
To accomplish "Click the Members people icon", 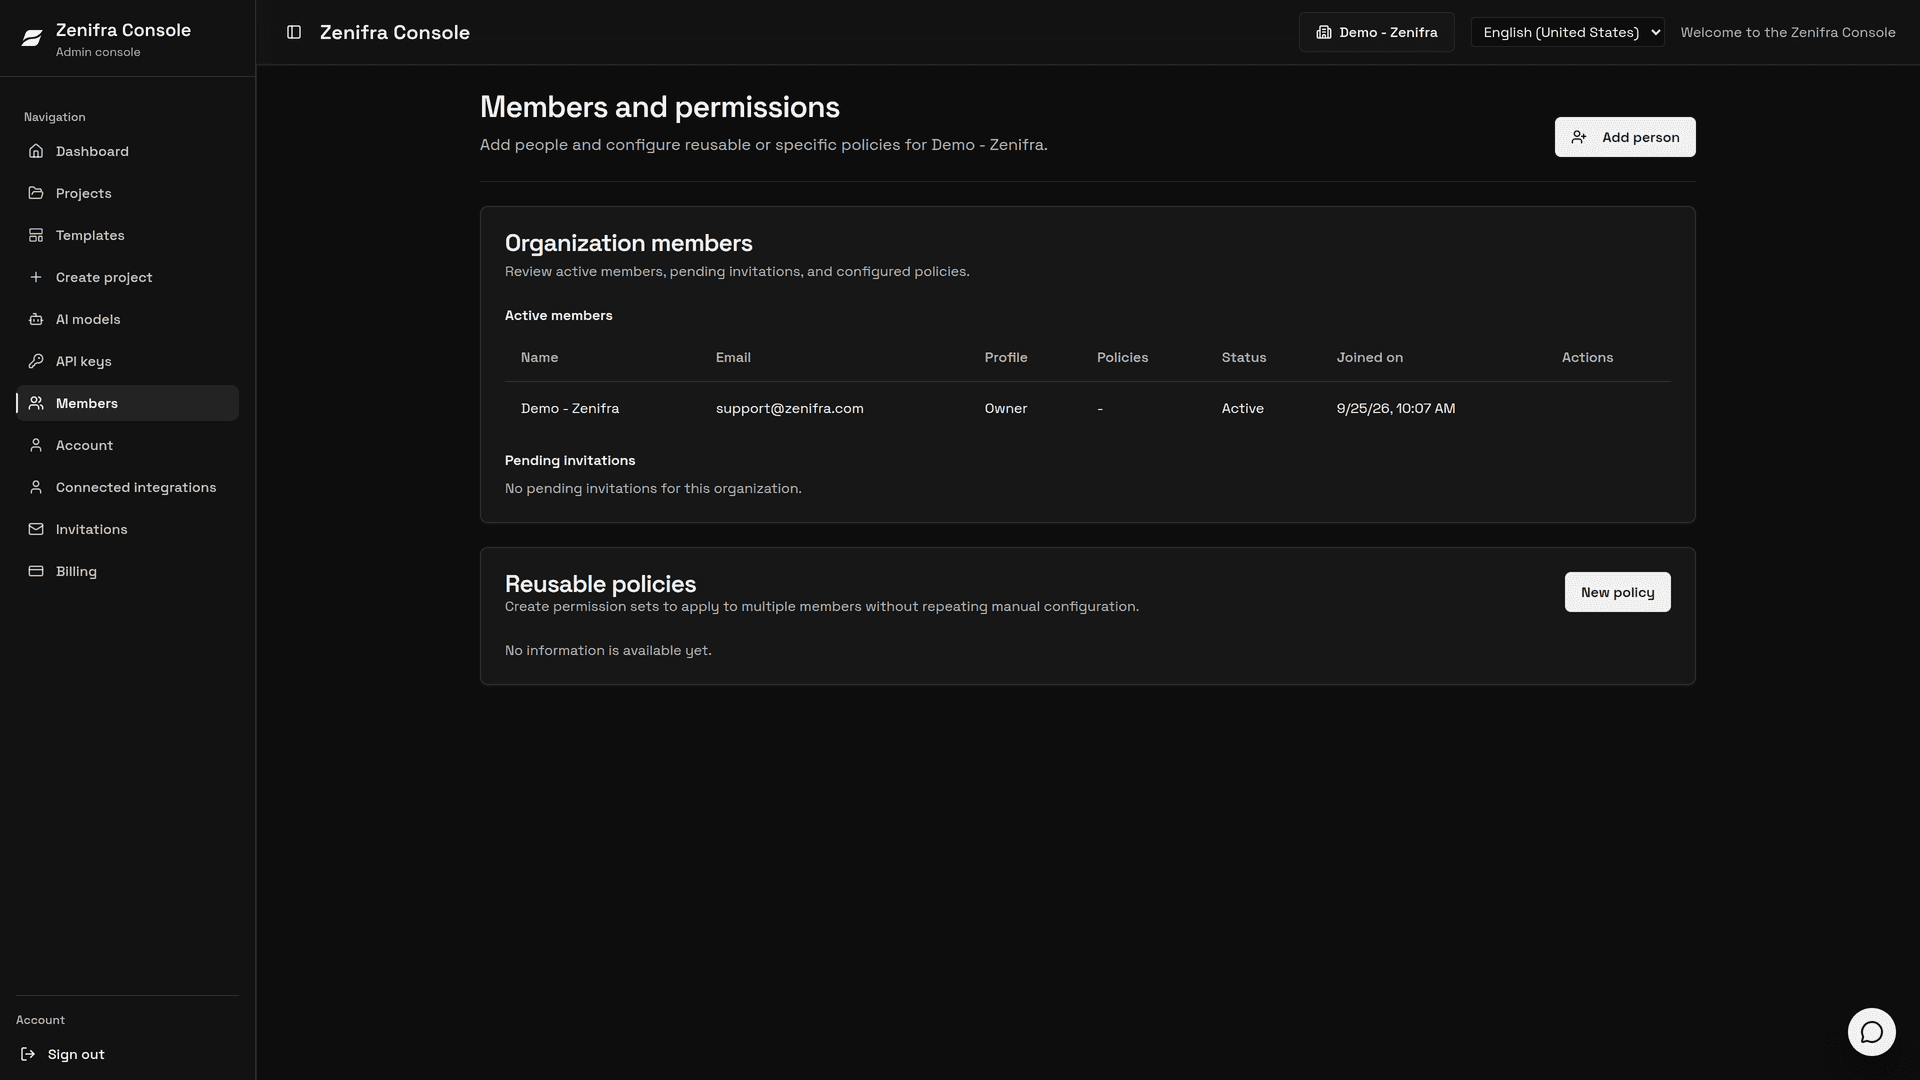I will (36, 403).
